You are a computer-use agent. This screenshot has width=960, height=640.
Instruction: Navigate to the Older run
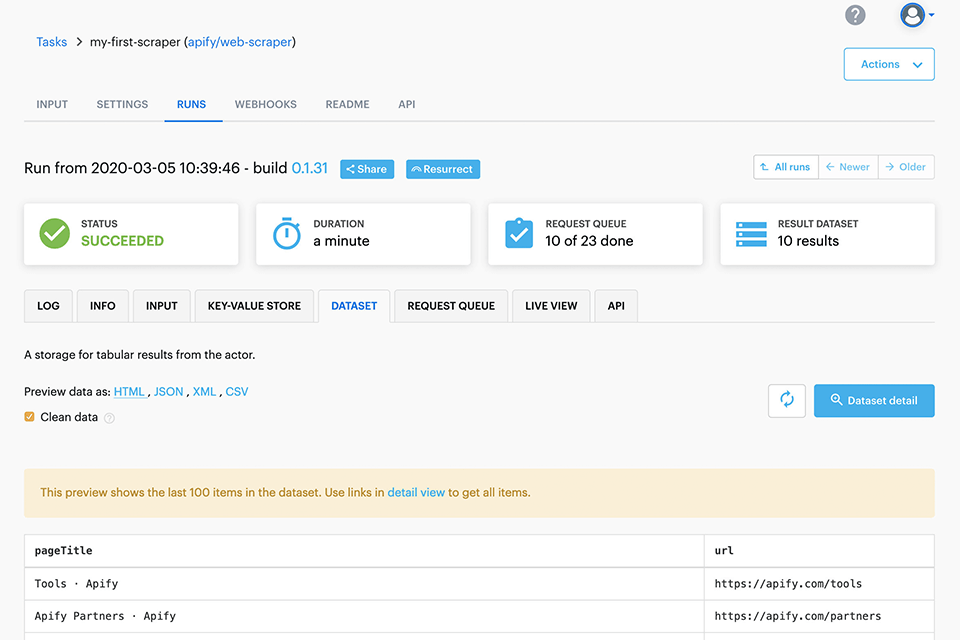tap(906, 167)
